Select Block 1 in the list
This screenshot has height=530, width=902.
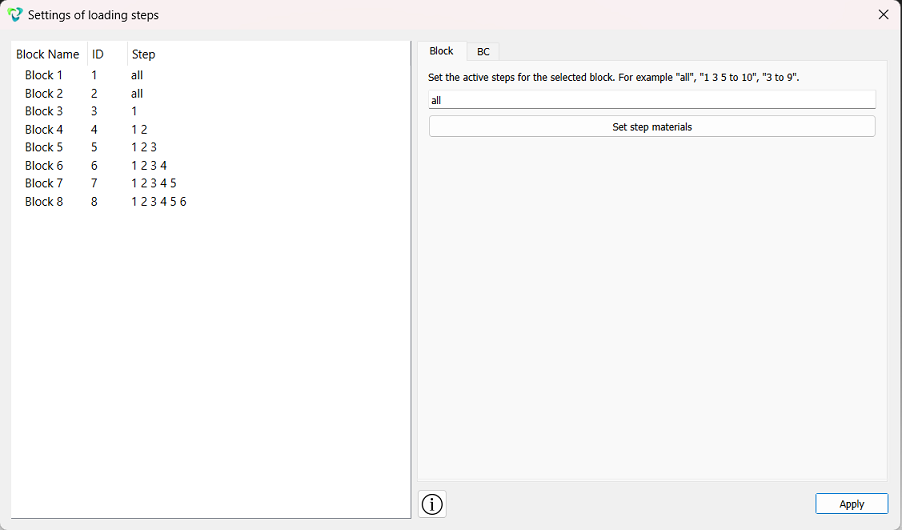[x=211, y=75]
